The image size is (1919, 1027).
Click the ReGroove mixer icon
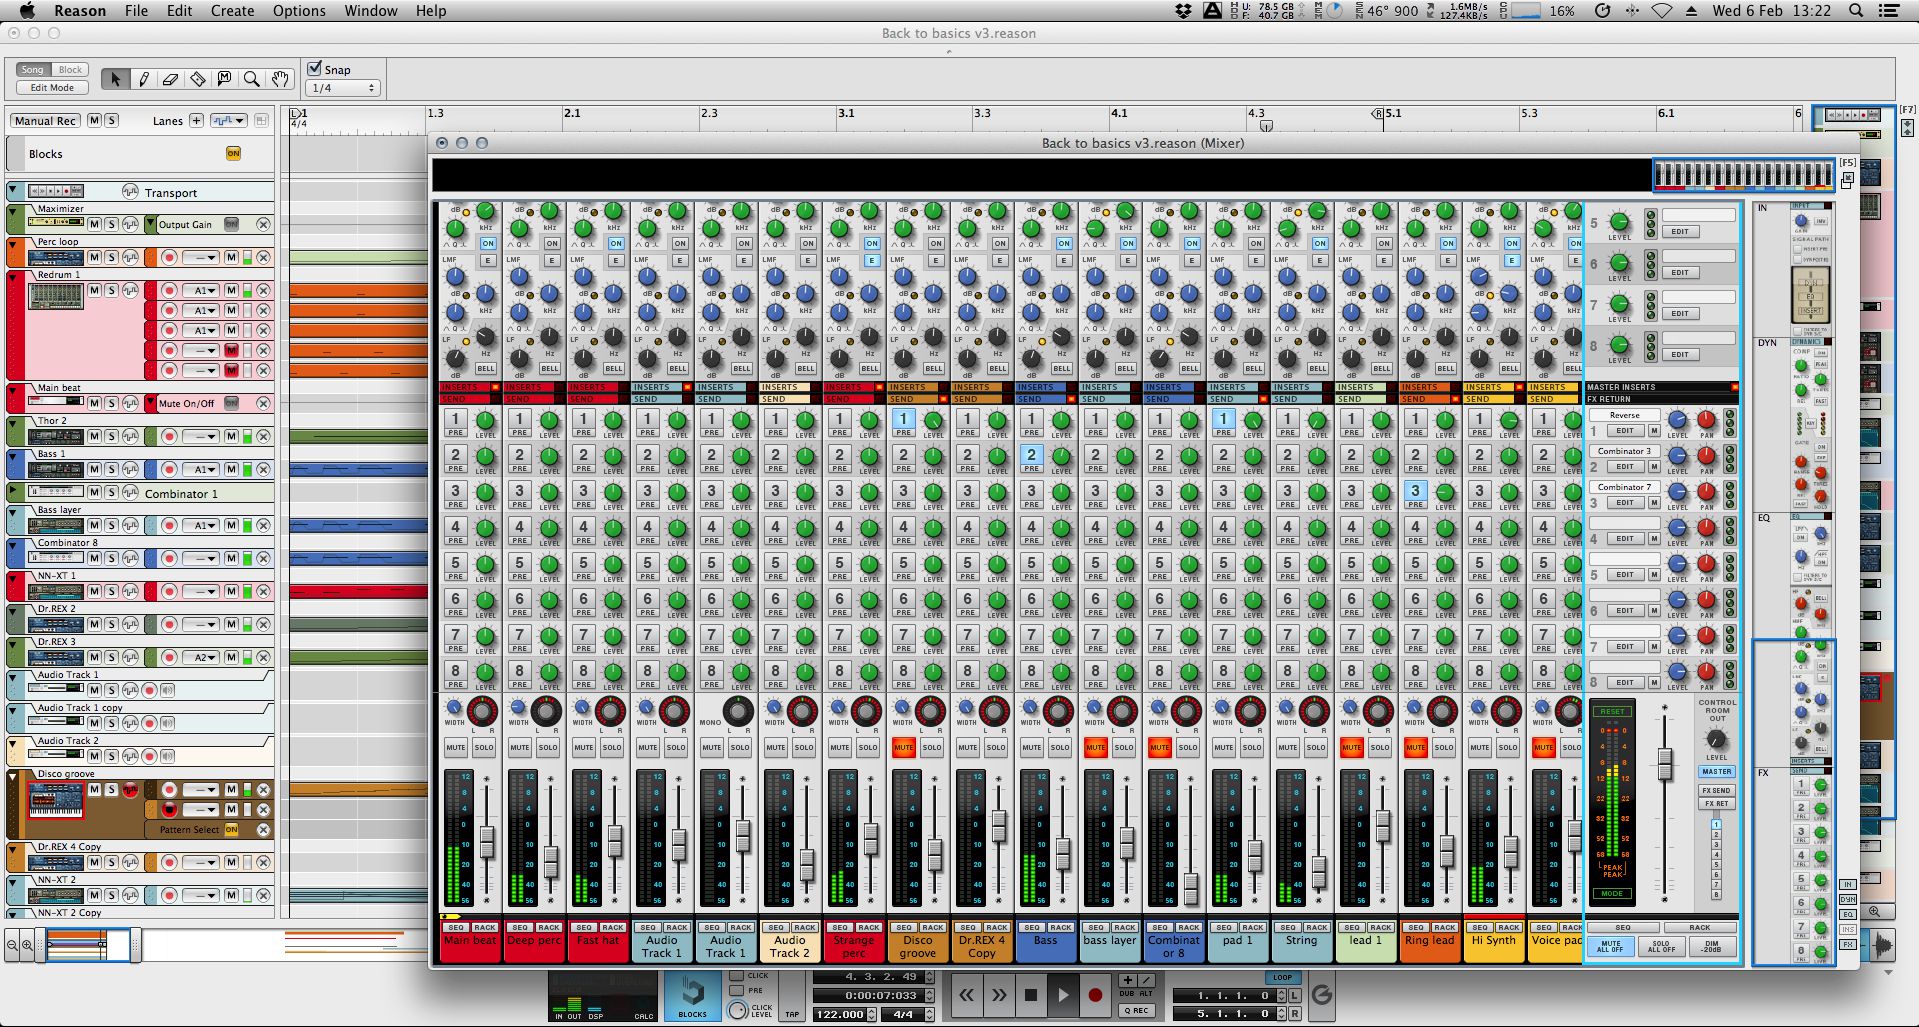(1321, 994)
